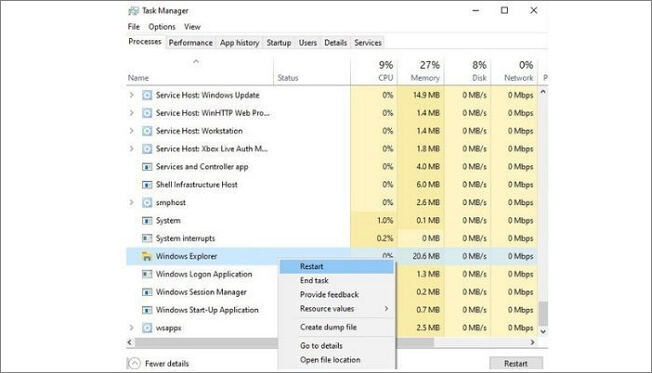Click the vertical scrollbar down arrow
This screenshot has height=373, width=652.
(543, 331)
